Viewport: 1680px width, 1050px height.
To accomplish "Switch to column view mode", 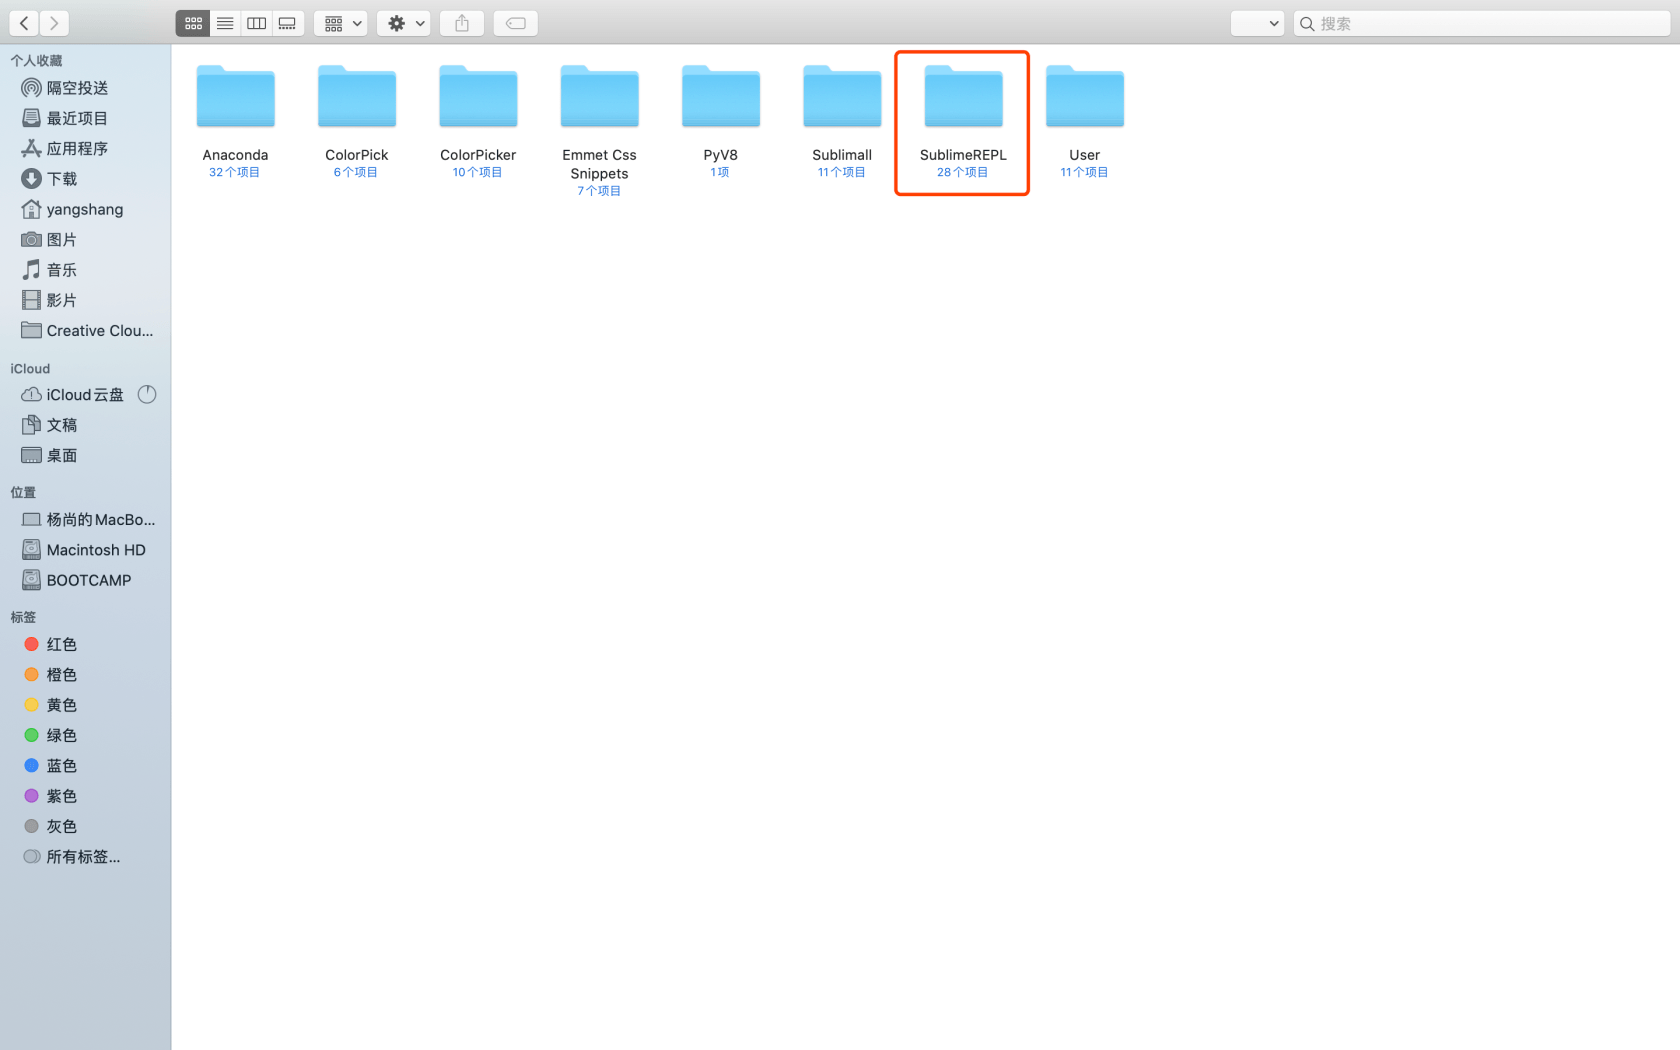I will [x=256, y=23].
